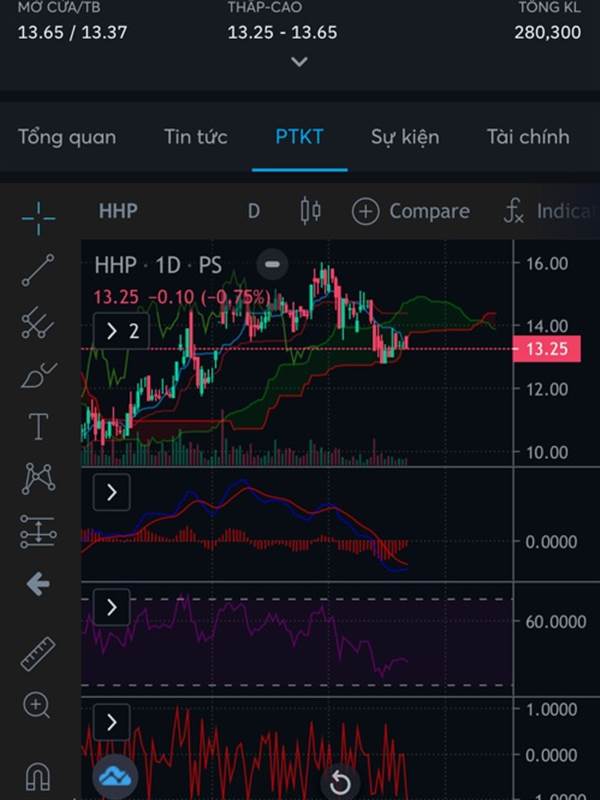
Task: Expand the 2 indicators legend
Action: pos(121,331)
